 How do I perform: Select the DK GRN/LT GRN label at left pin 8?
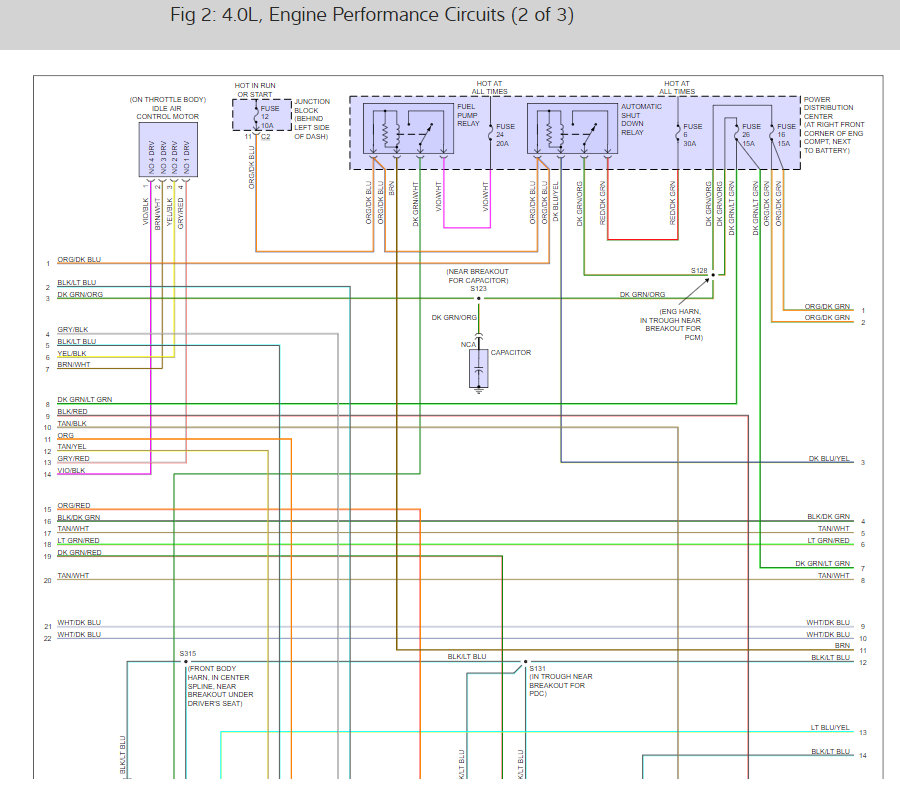[84, 400]
